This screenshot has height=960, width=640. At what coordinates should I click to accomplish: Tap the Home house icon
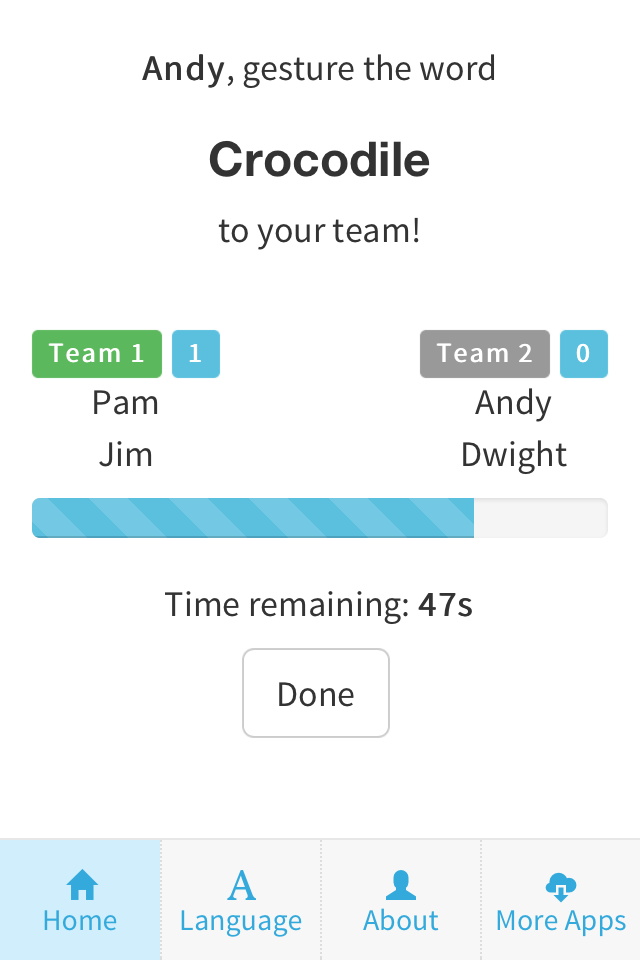[x=81, y=884]
